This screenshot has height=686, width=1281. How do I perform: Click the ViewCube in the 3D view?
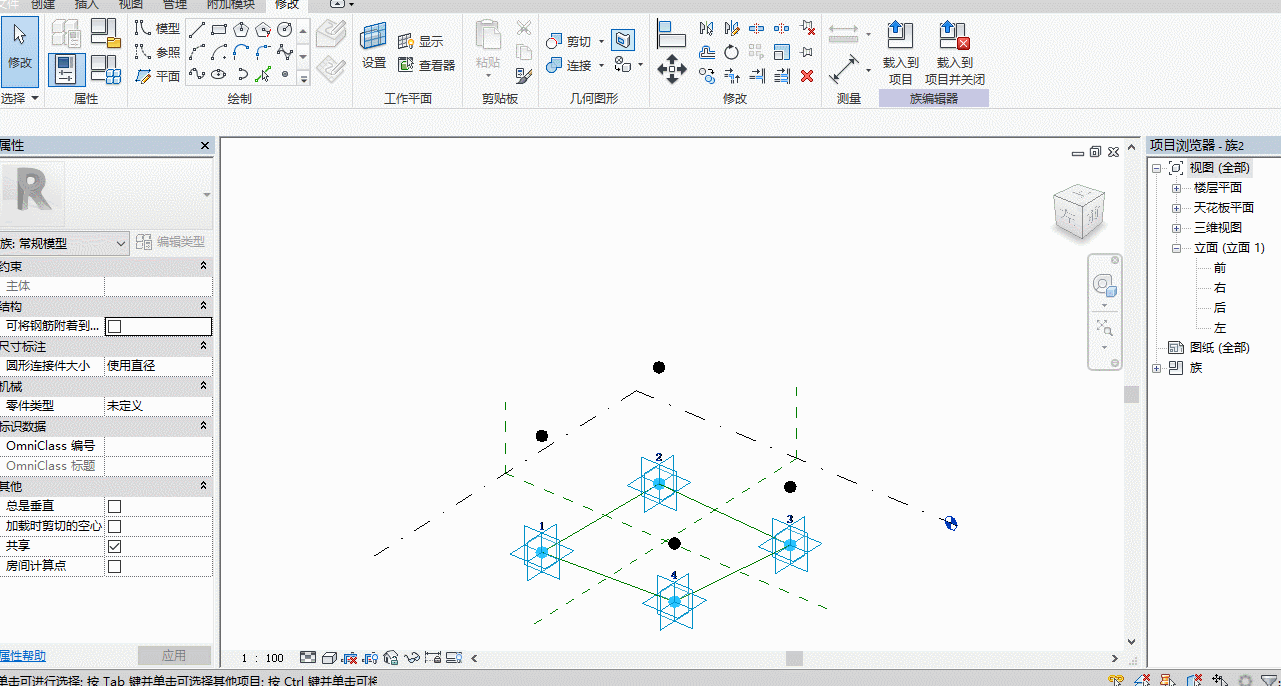point(1078,213)
